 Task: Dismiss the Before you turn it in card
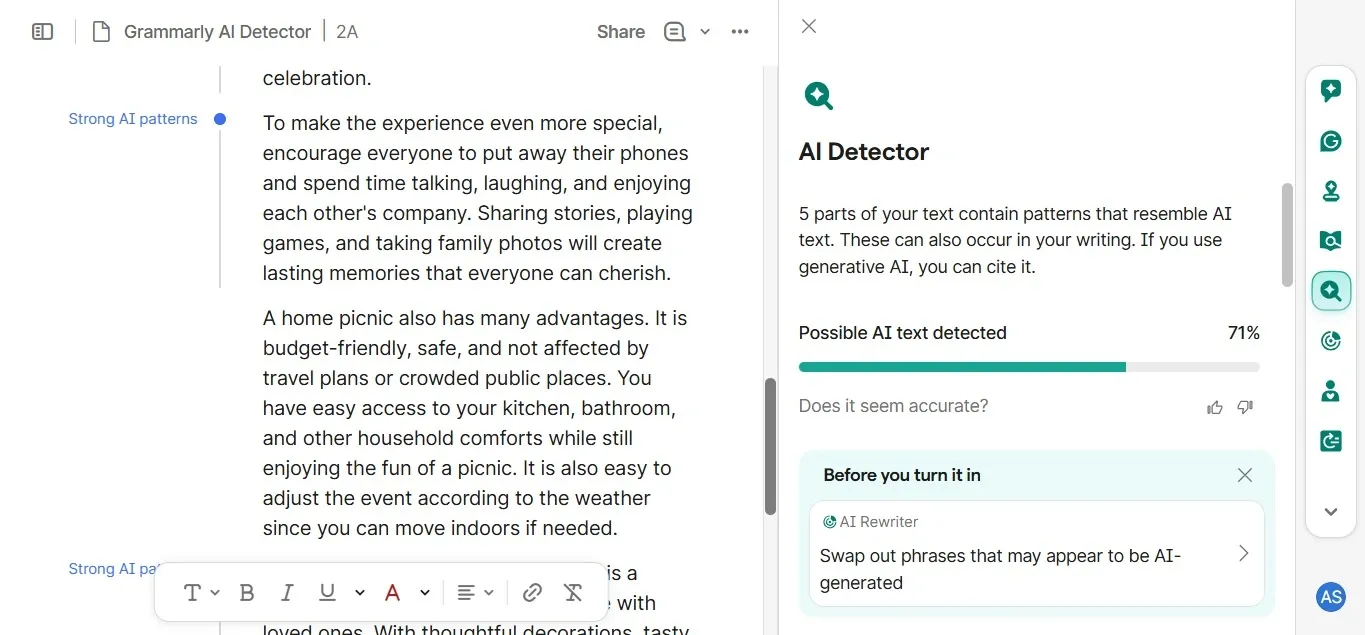1245,475
